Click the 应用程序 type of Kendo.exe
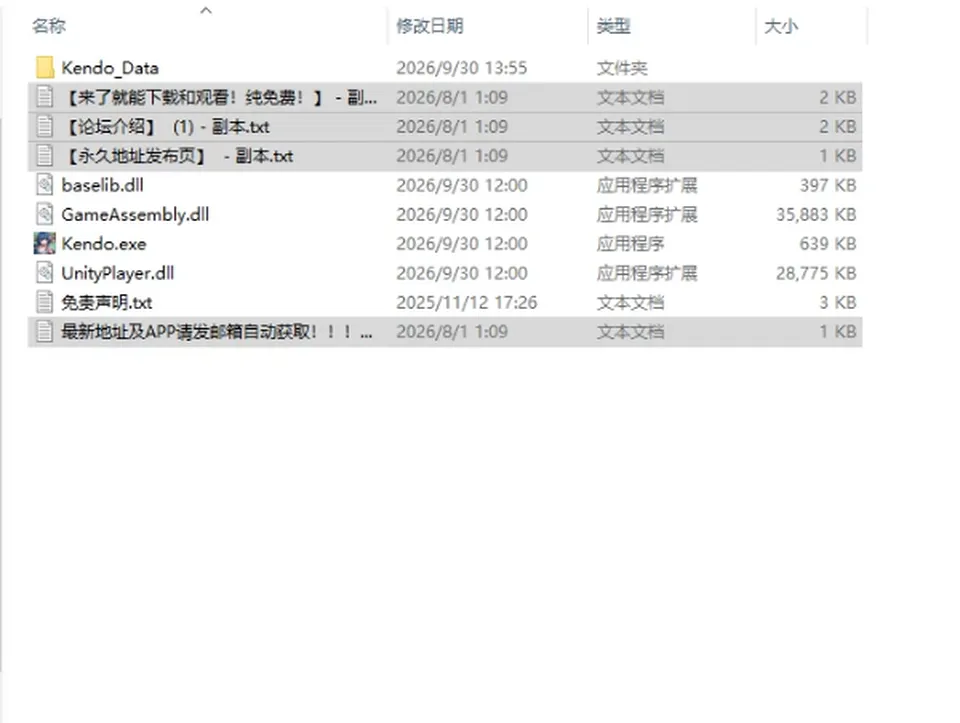Viewport: 960px width, 723px height. point(631,244)
